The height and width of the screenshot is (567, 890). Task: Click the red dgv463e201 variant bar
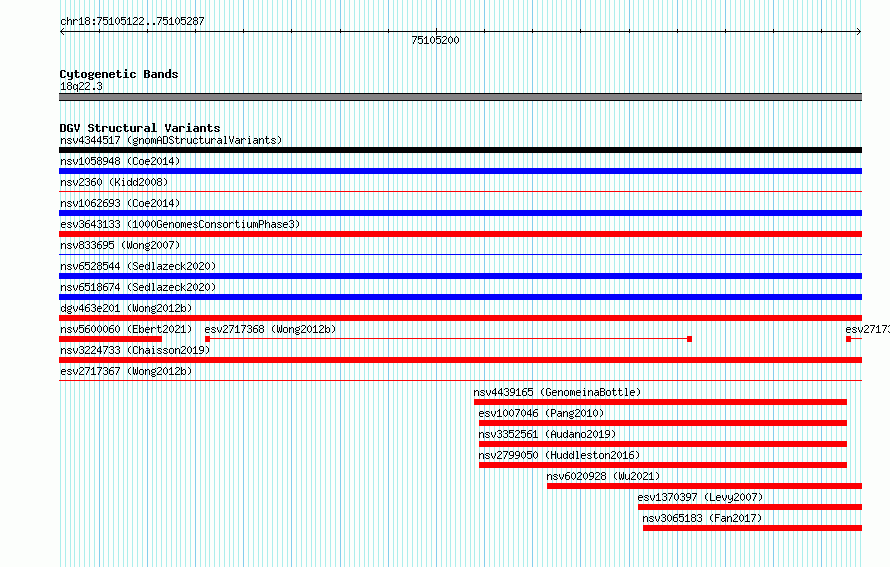[460, 318]
